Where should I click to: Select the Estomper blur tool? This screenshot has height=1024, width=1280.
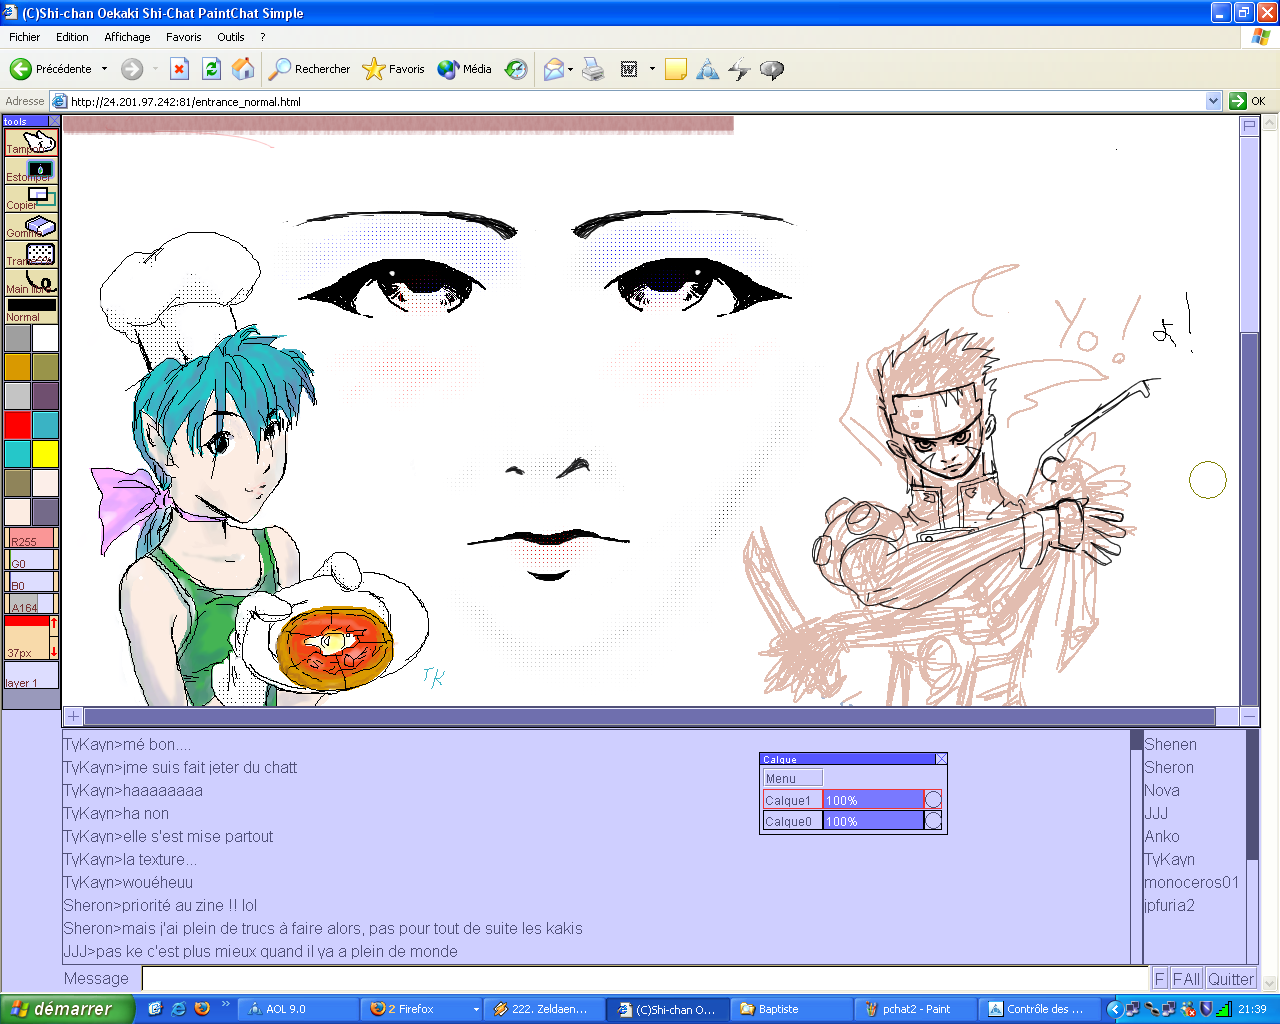tap(31, 170)
